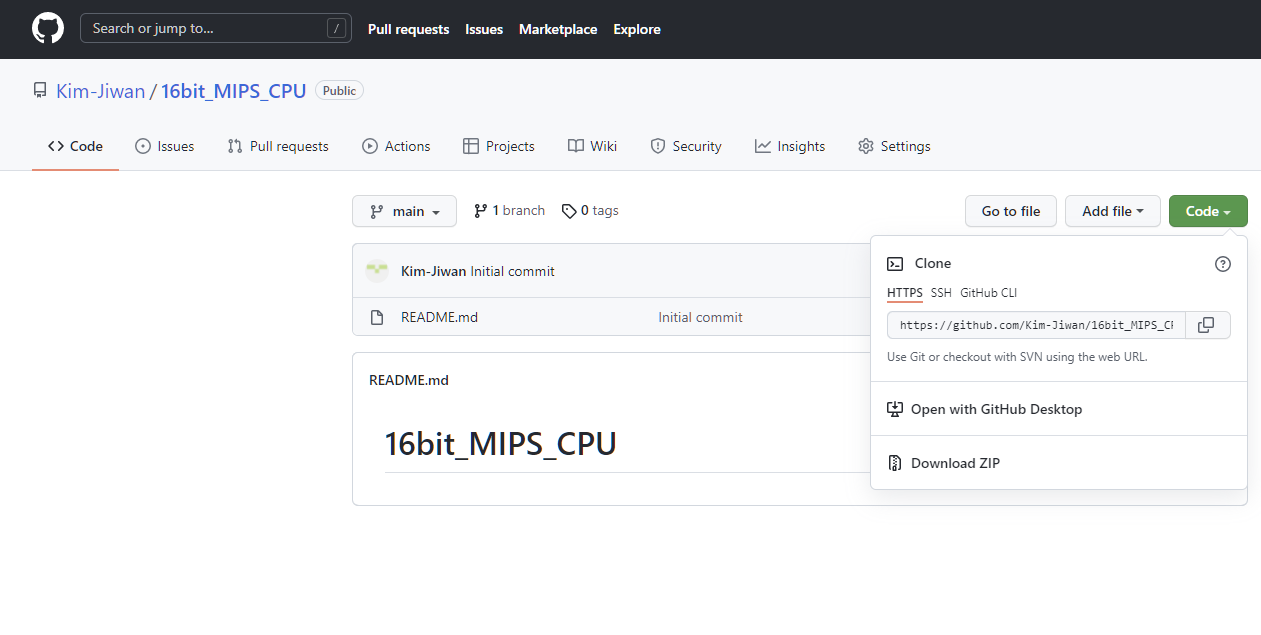Image resolution: width=1261 pixels, height=635 pixels.
Task: Open Kim-Jiwan author link in commit header
Action: [x=433, y=271]
